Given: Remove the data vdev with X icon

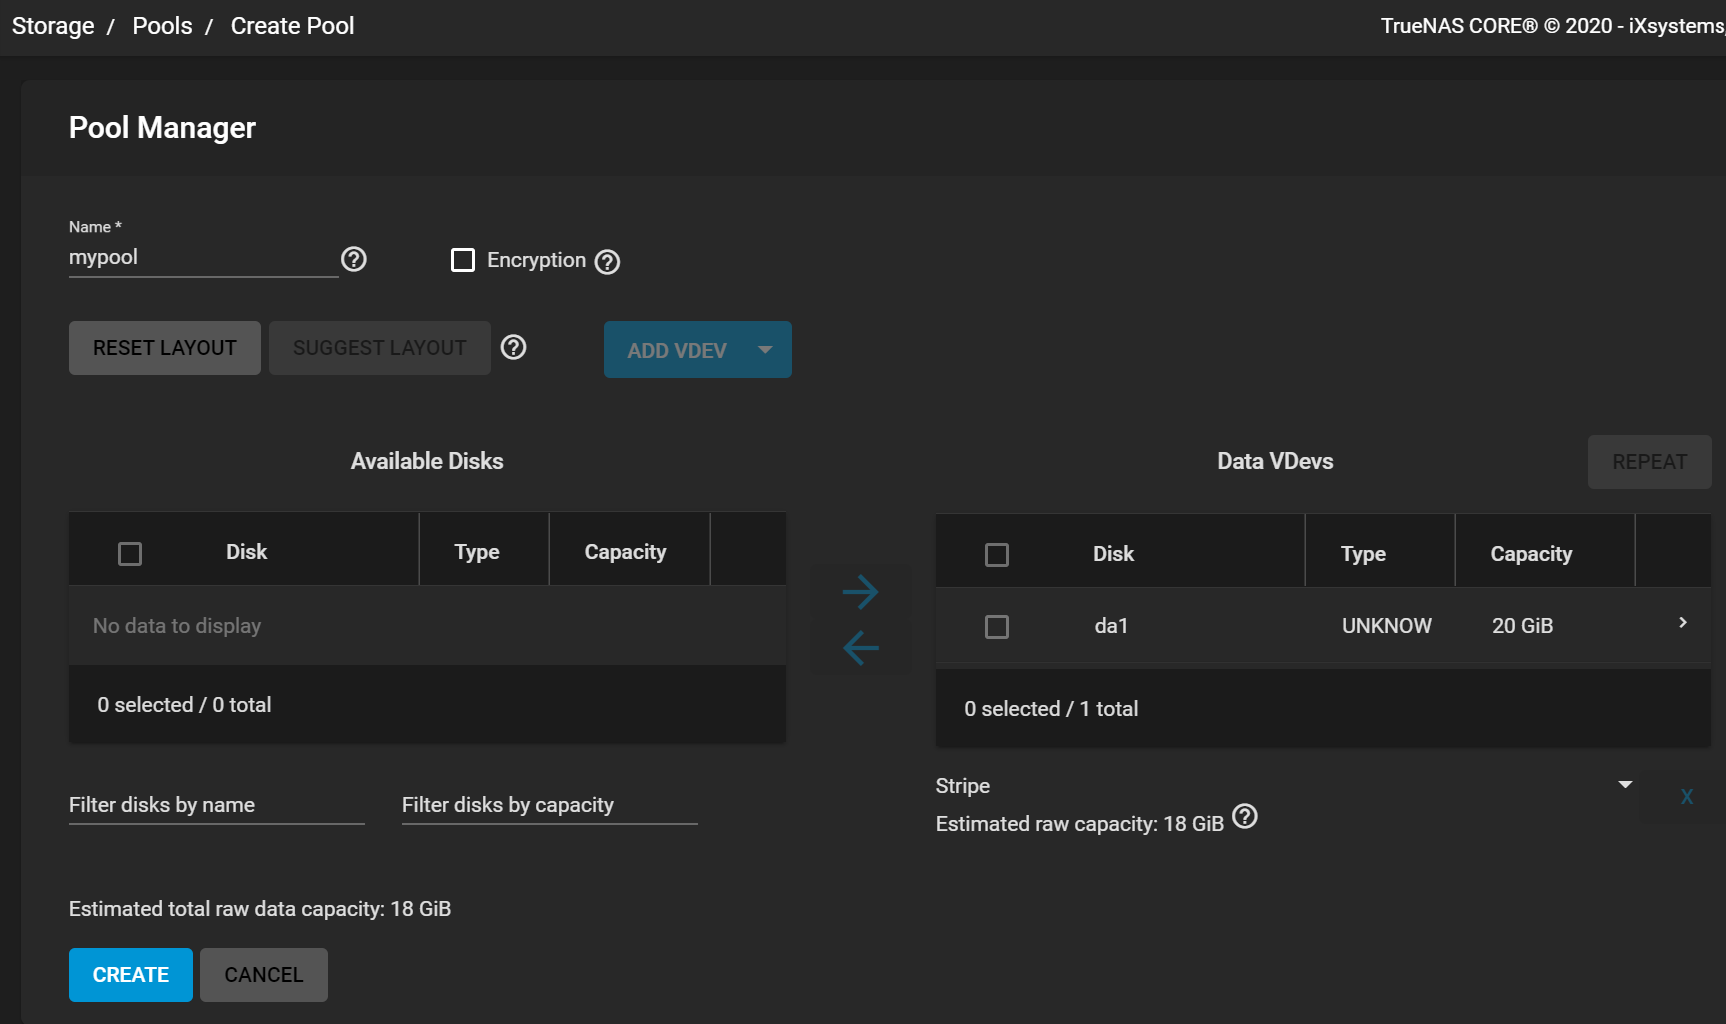Looking at the screenshot, I should [1687, 797].
